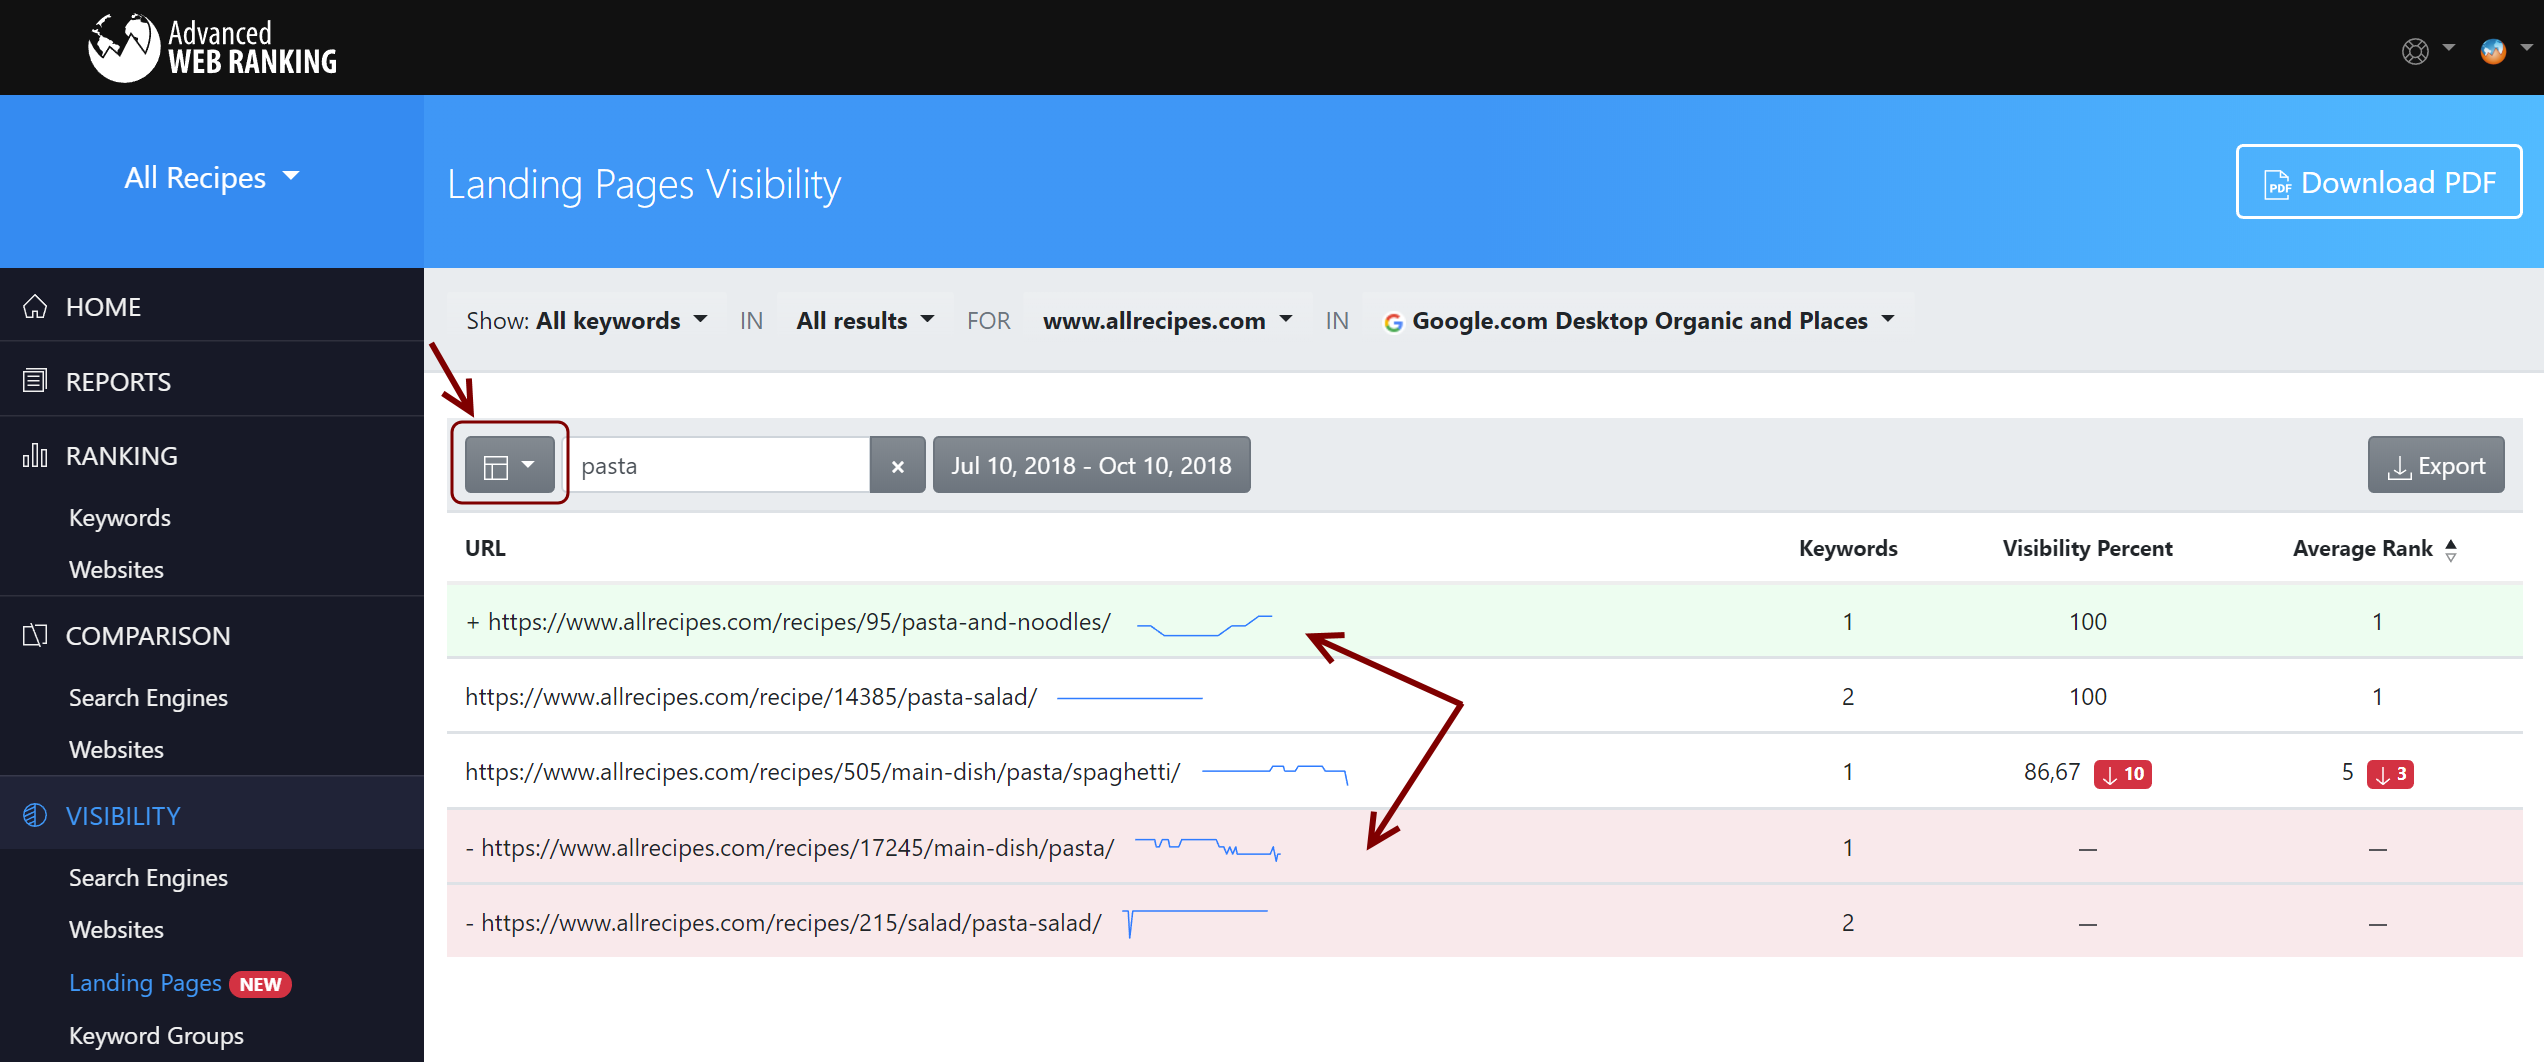Open the user account avatar menu
The image size is (2544, 1062).
tap(2504, 50)
